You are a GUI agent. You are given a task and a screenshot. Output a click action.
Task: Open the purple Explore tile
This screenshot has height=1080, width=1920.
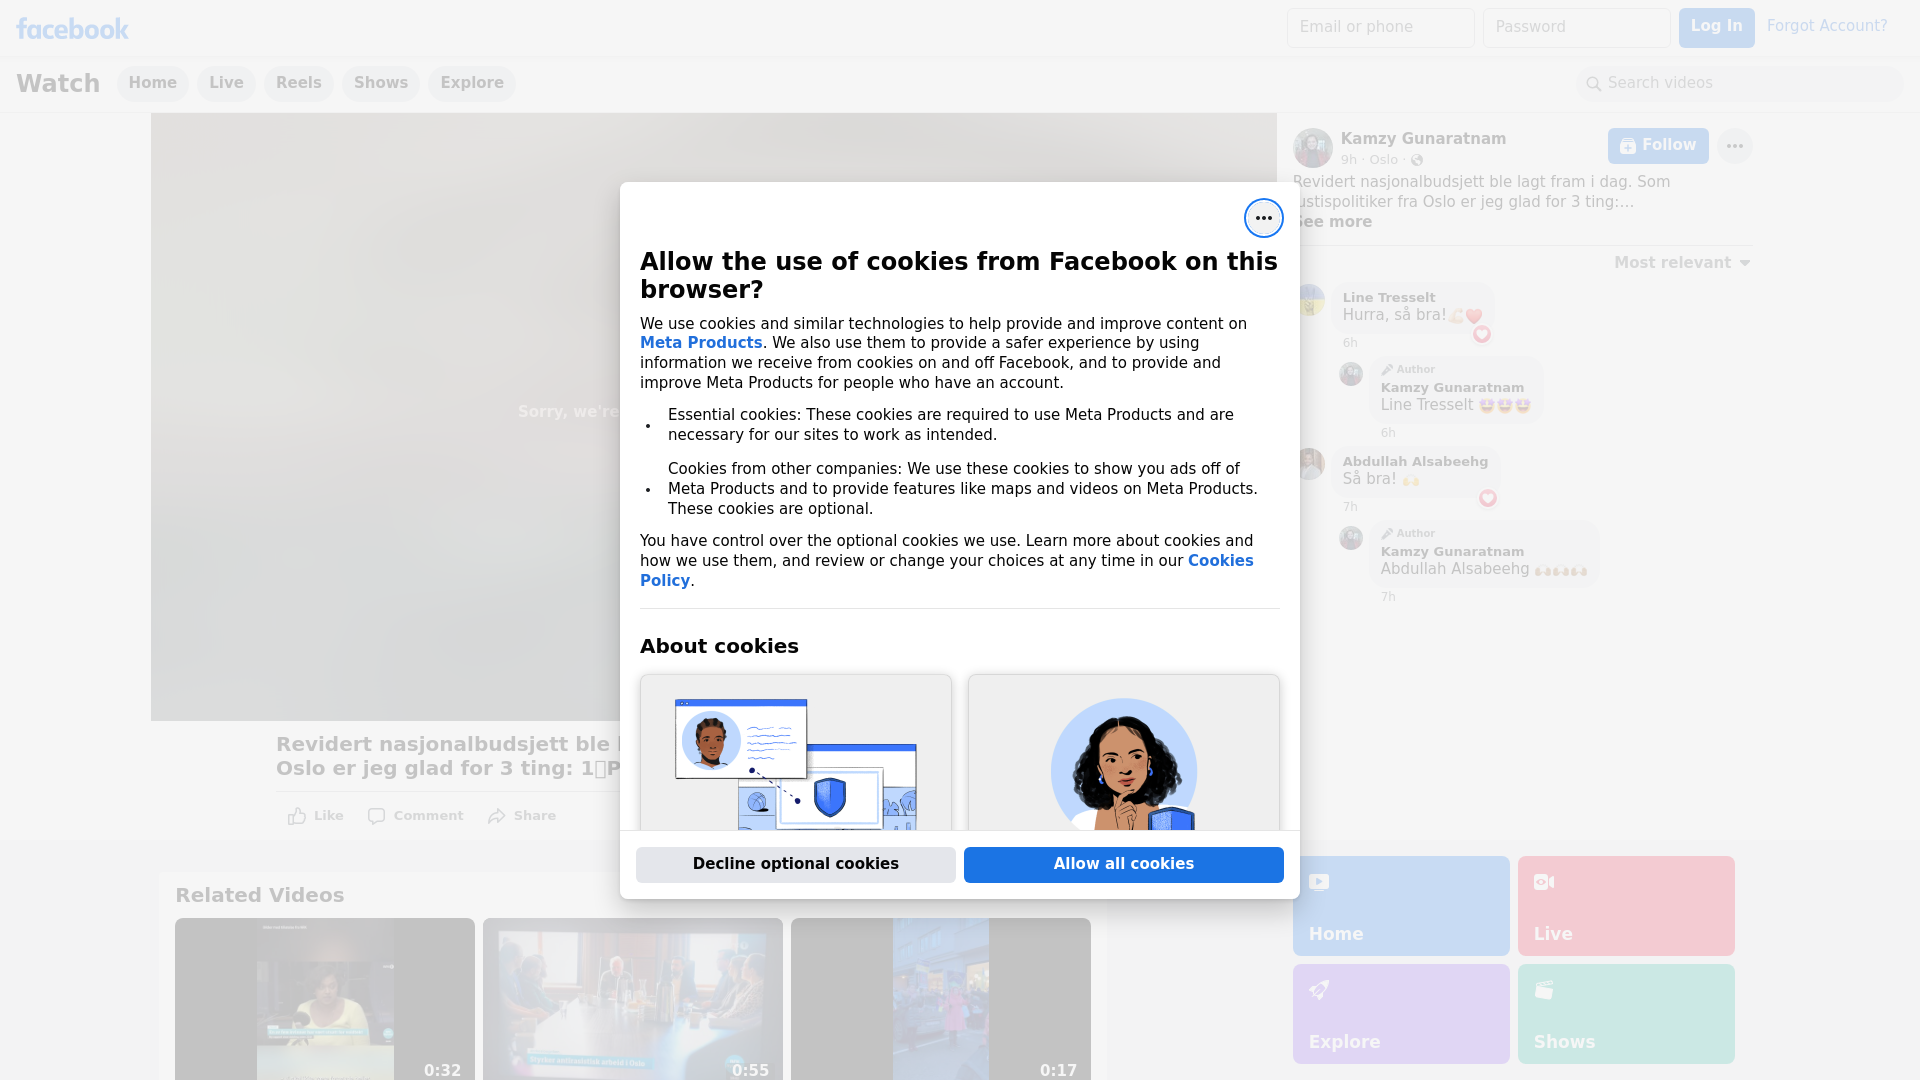pyautogui.click(x=1400, y=1013)
